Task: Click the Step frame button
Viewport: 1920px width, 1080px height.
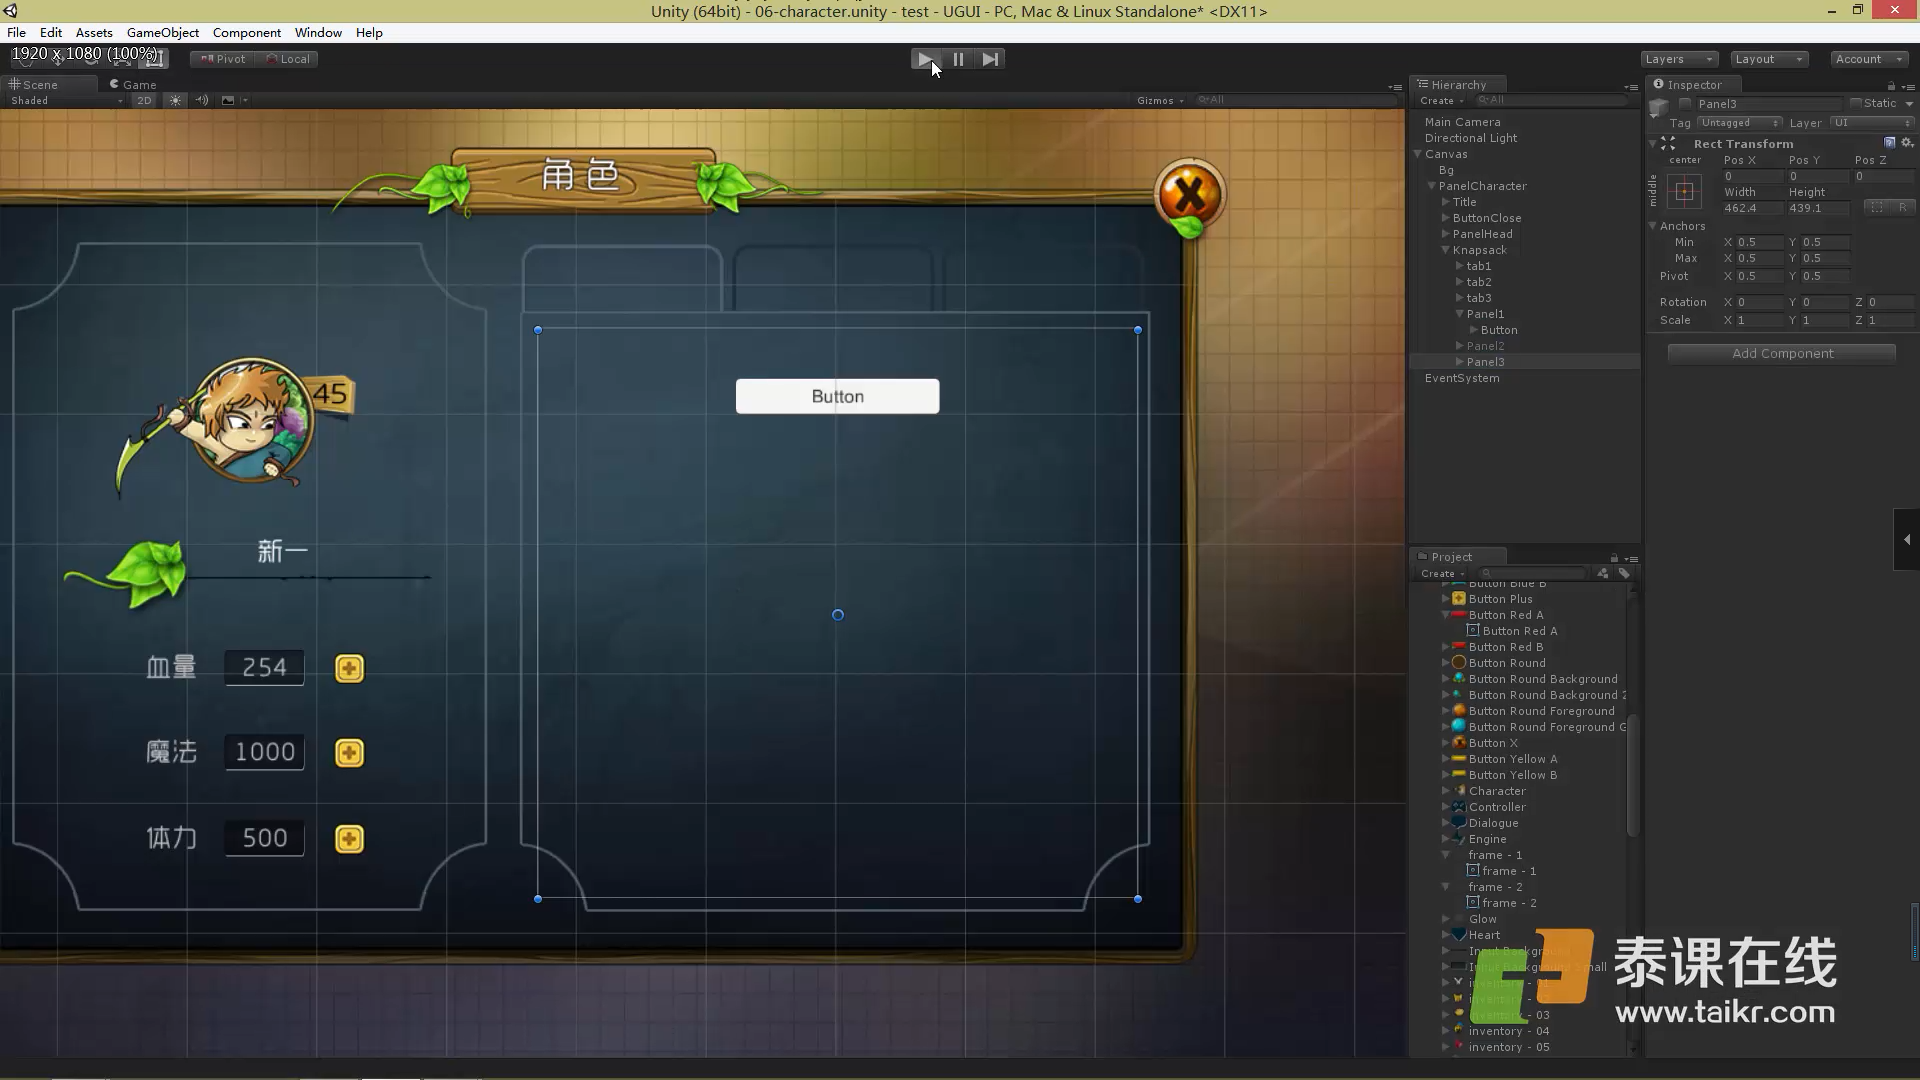Action: coord(989,59)
